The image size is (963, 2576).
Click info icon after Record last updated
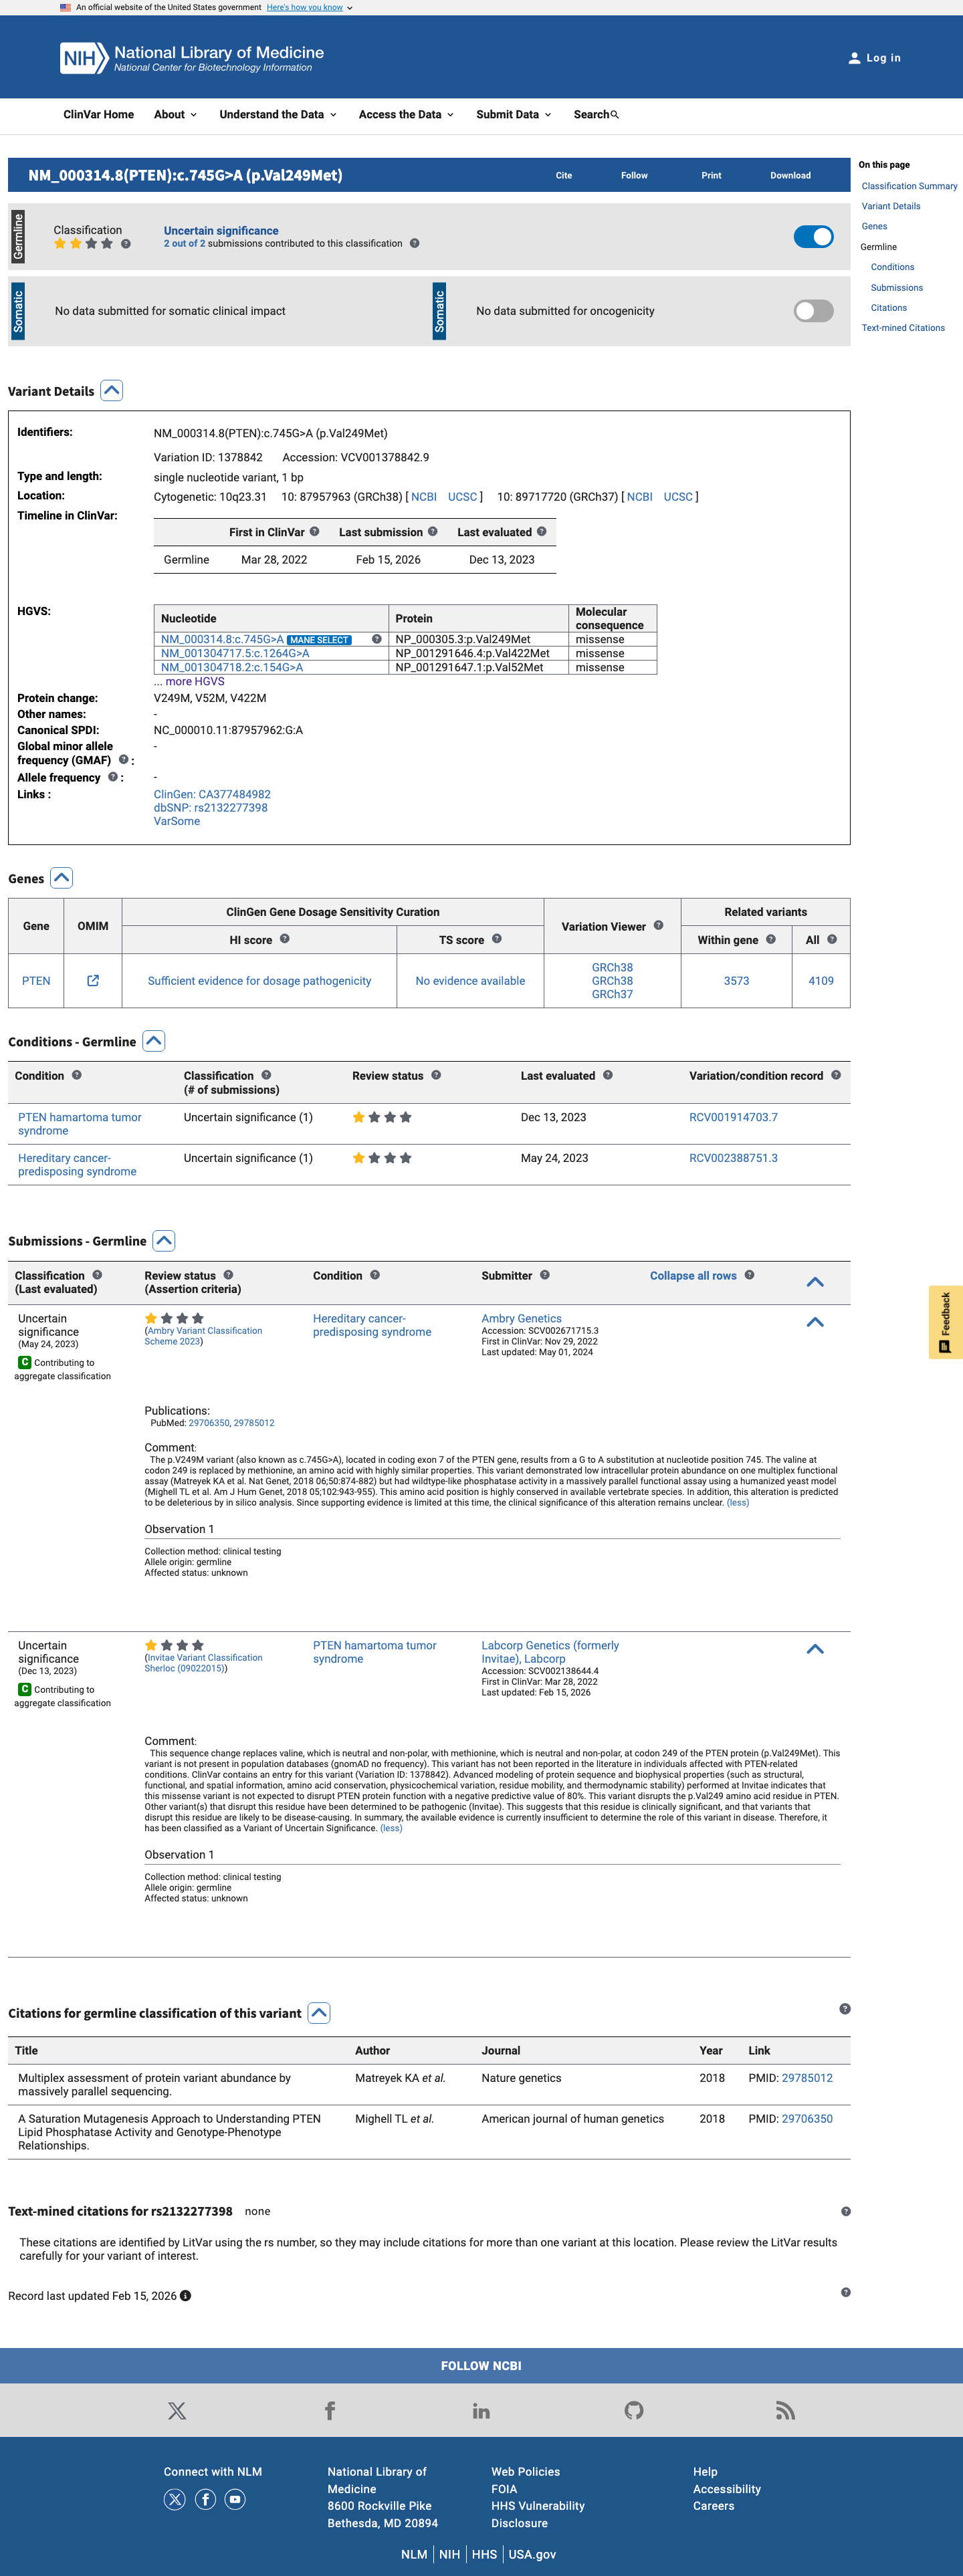(185, 2296)
